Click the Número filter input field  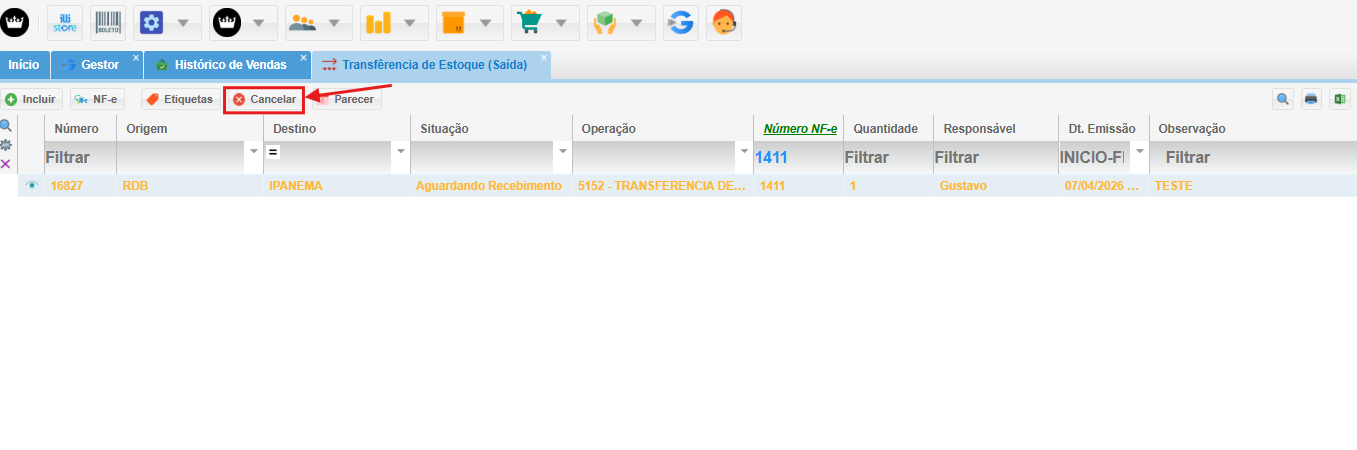(x=78, y=157)
